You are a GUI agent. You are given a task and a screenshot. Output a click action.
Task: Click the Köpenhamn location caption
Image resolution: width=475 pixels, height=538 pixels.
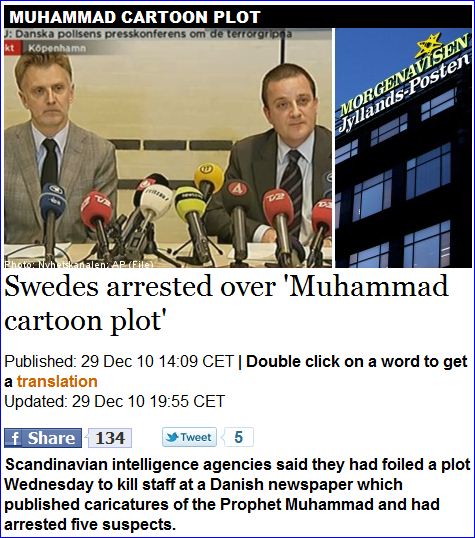pyautogui.click(x=56, y=48)
